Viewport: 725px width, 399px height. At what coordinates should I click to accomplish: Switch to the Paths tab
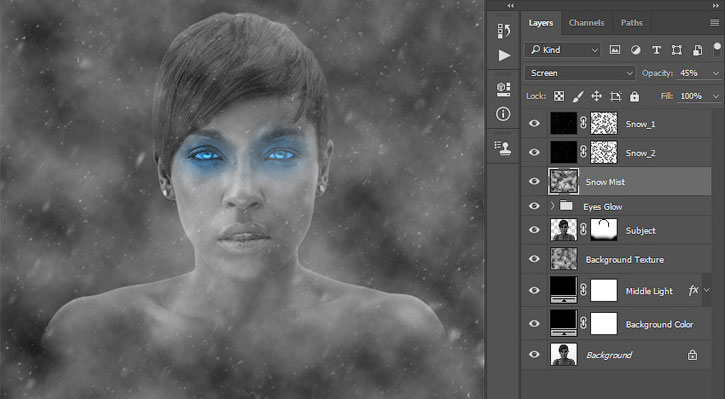click(632, 23)
